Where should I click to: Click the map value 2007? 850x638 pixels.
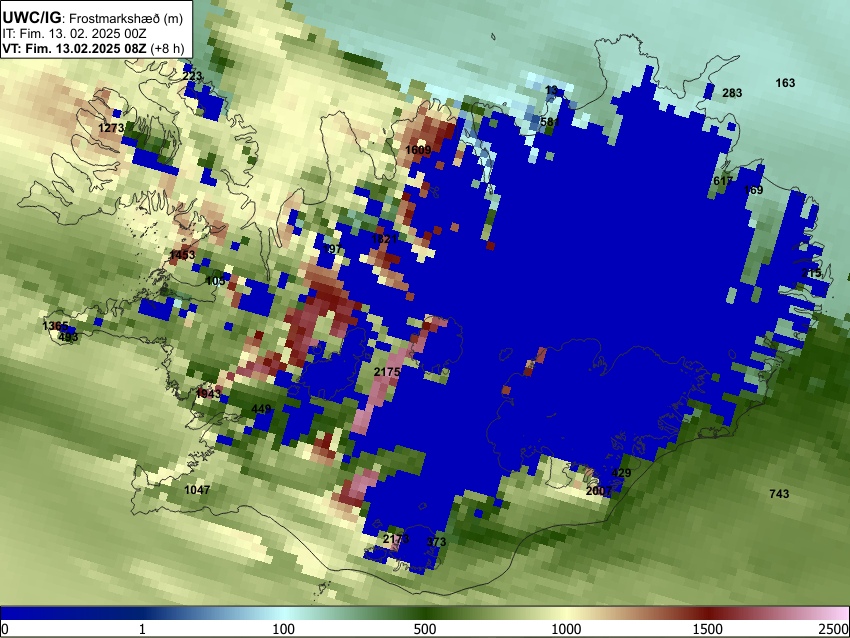click(x=599, y=491)
